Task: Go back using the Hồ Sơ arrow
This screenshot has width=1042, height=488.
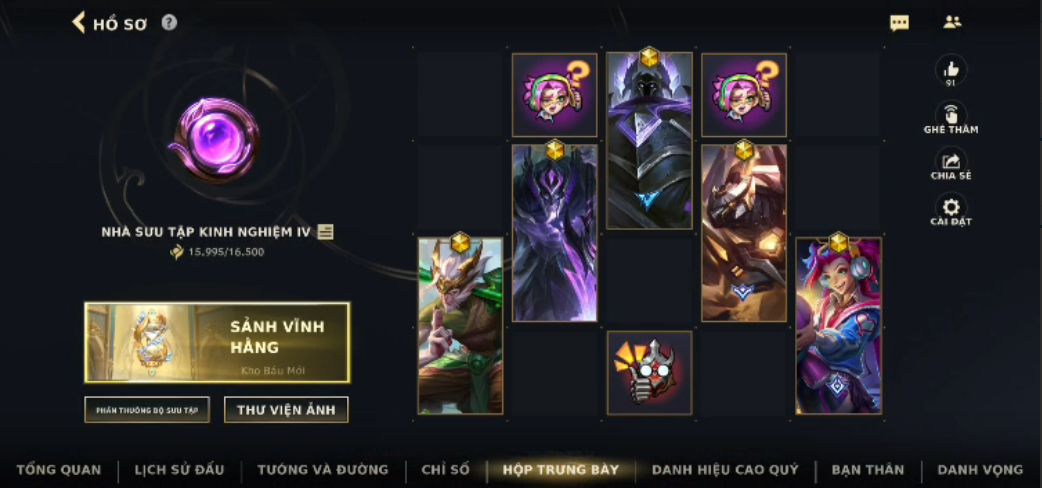Action: [x=78, y=23]
